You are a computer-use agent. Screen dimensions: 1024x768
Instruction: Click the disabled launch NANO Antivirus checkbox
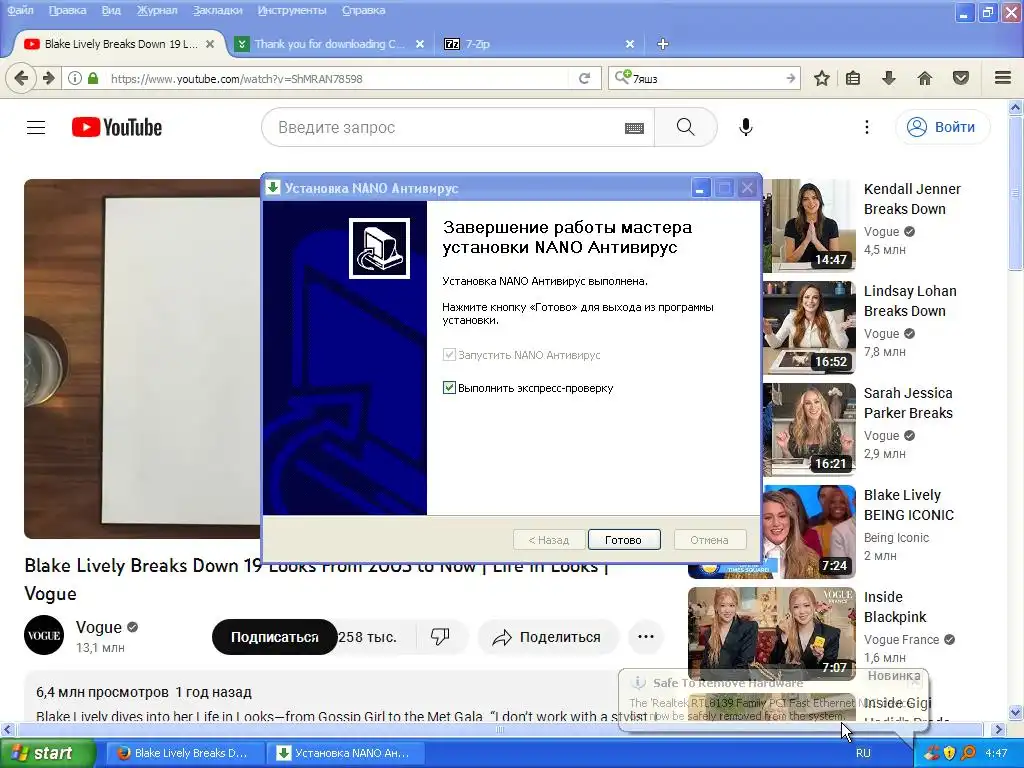click(x=449, y=355)
